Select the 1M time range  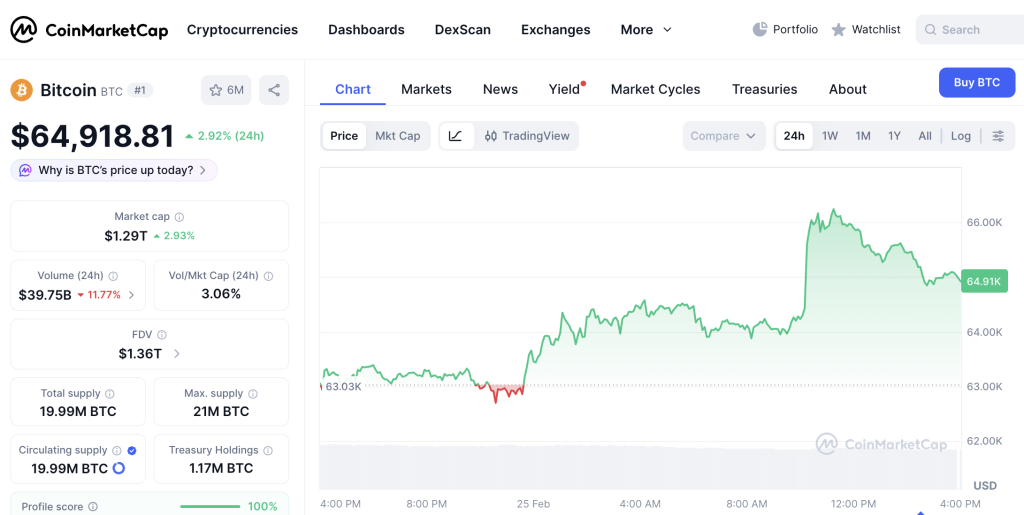(863, 136)
